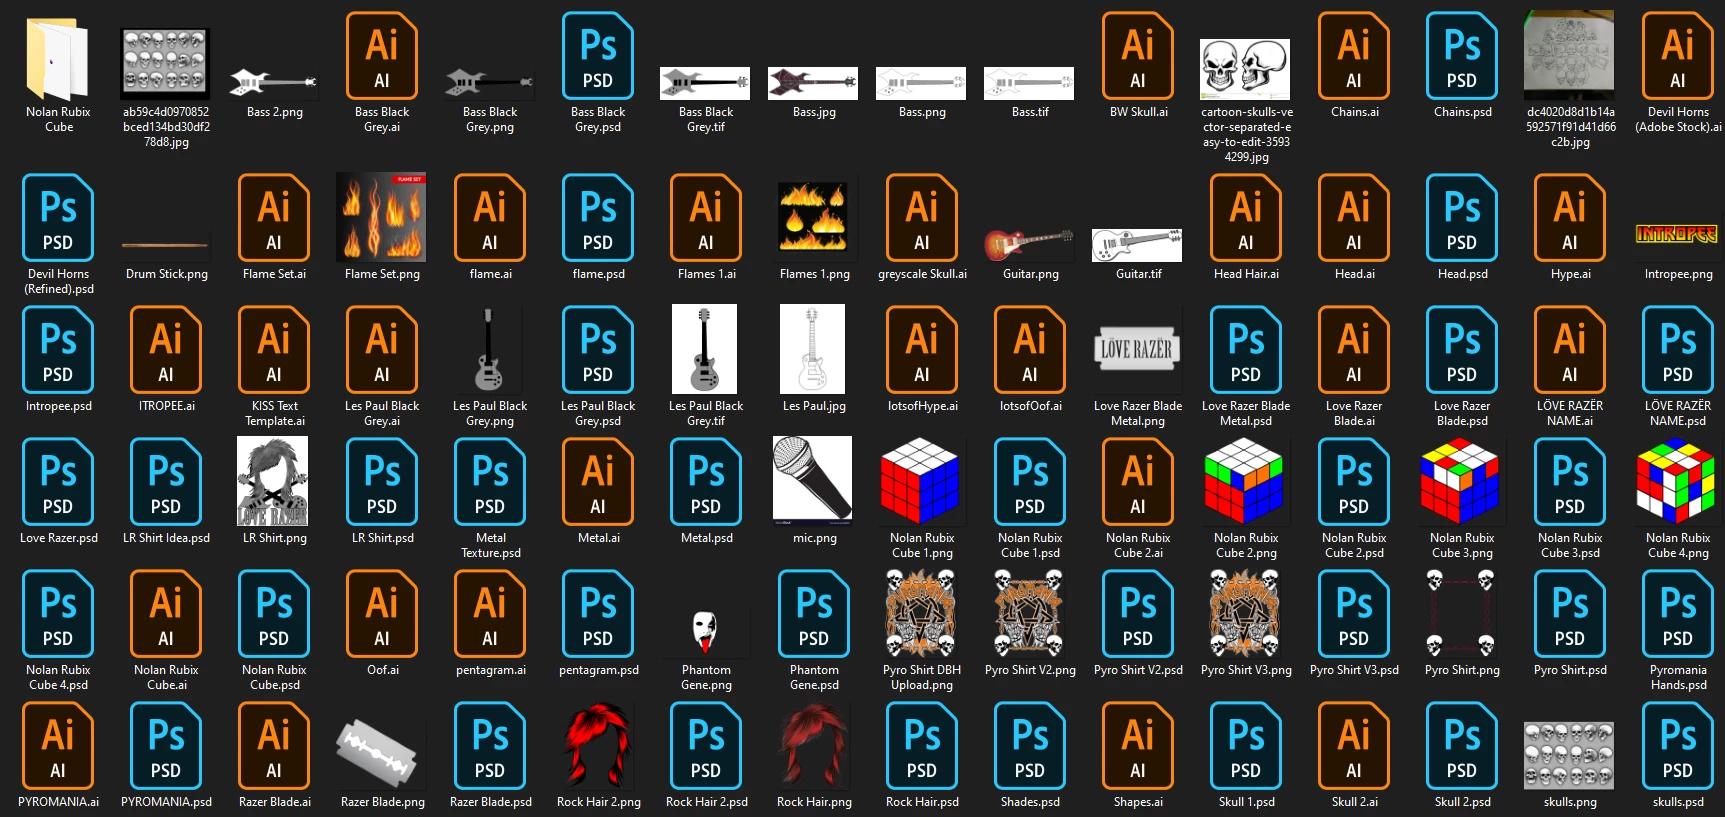Click the file name text 'ITROPEE.ai'
This screenshot has height=817, width=1725.
coord(167,406)
